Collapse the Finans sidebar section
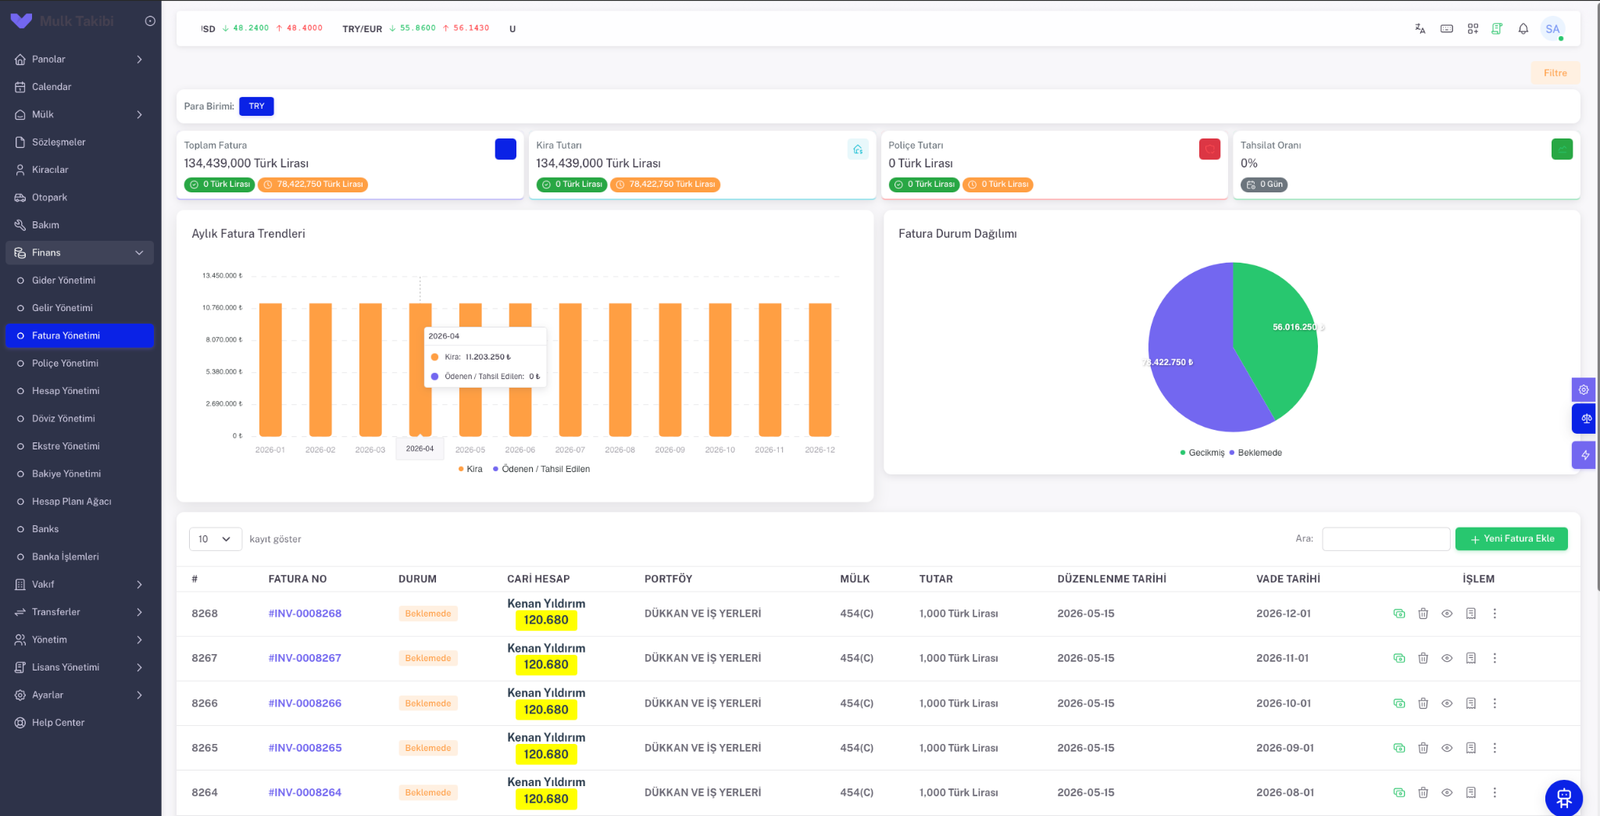This screenshot has height=816, width=1600. coord(80,253)
